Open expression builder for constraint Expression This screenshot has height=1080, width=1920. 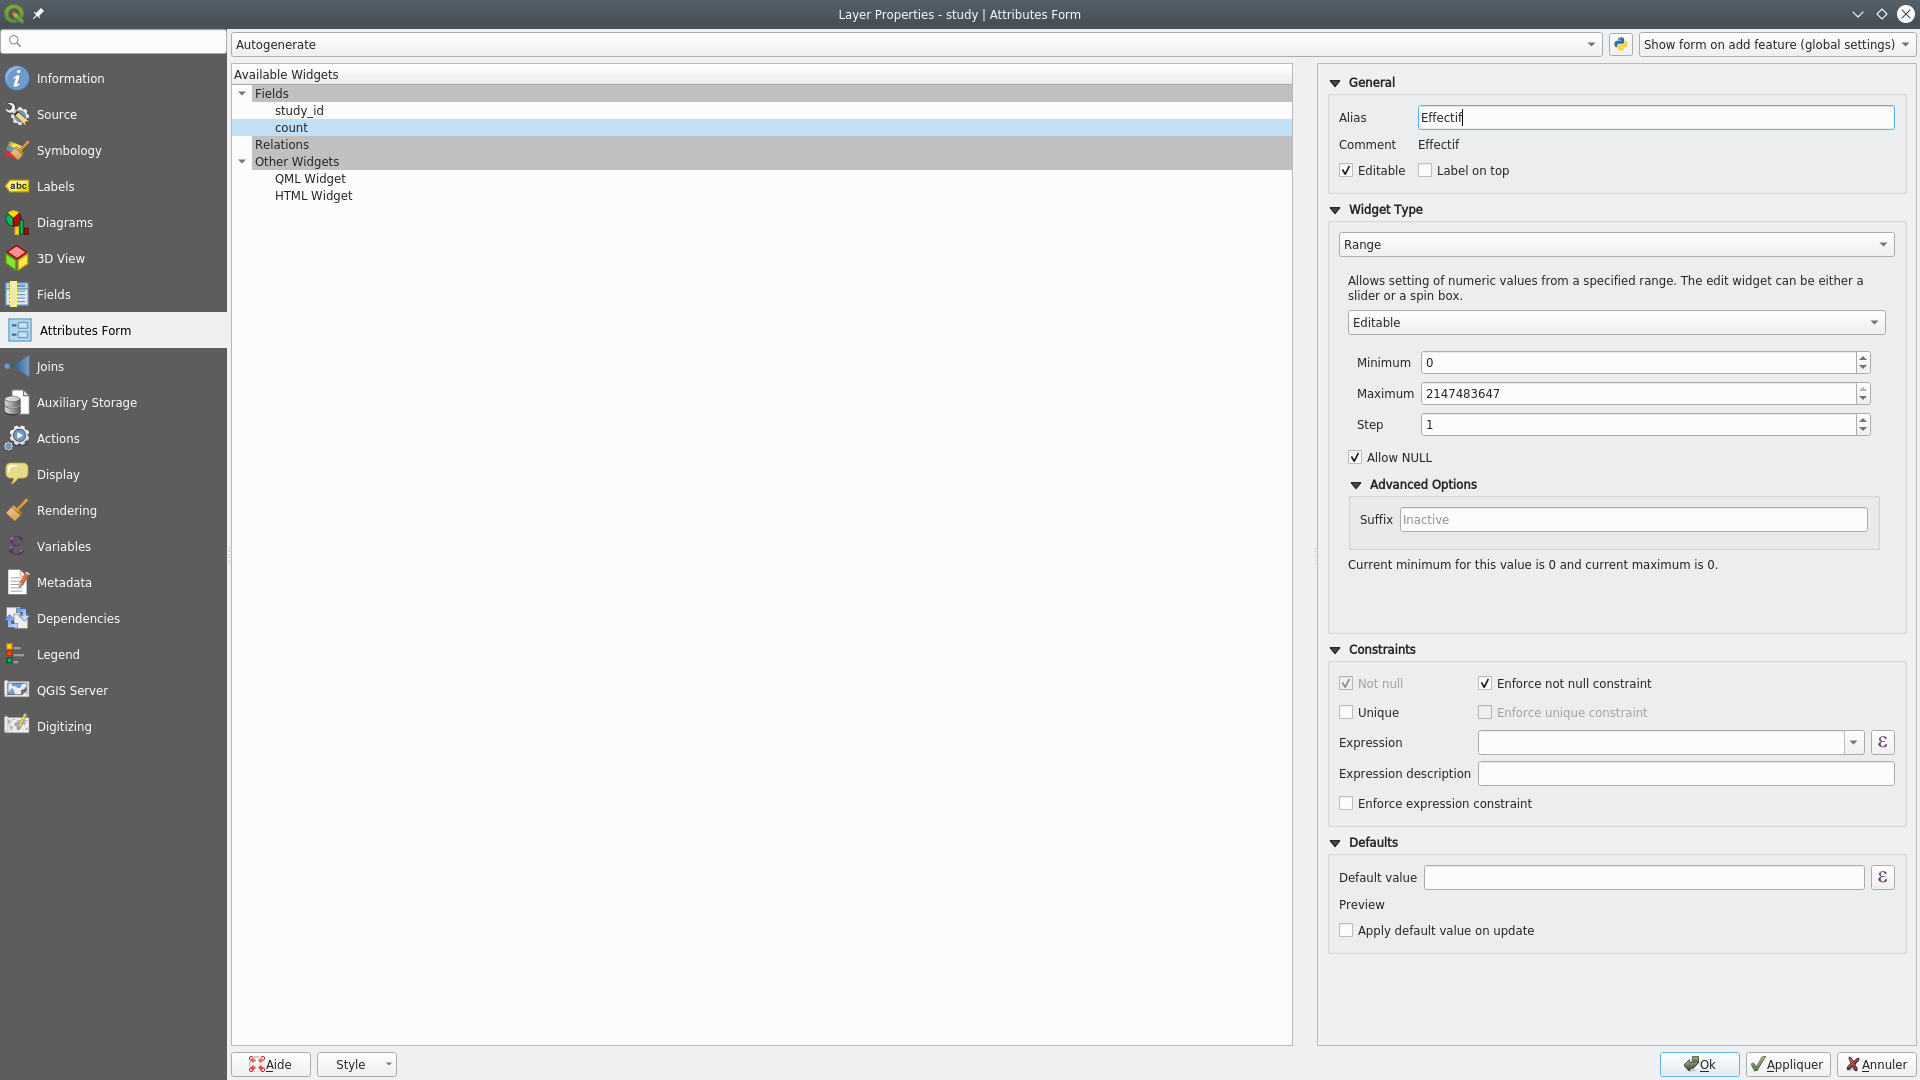click(1882, 742)
